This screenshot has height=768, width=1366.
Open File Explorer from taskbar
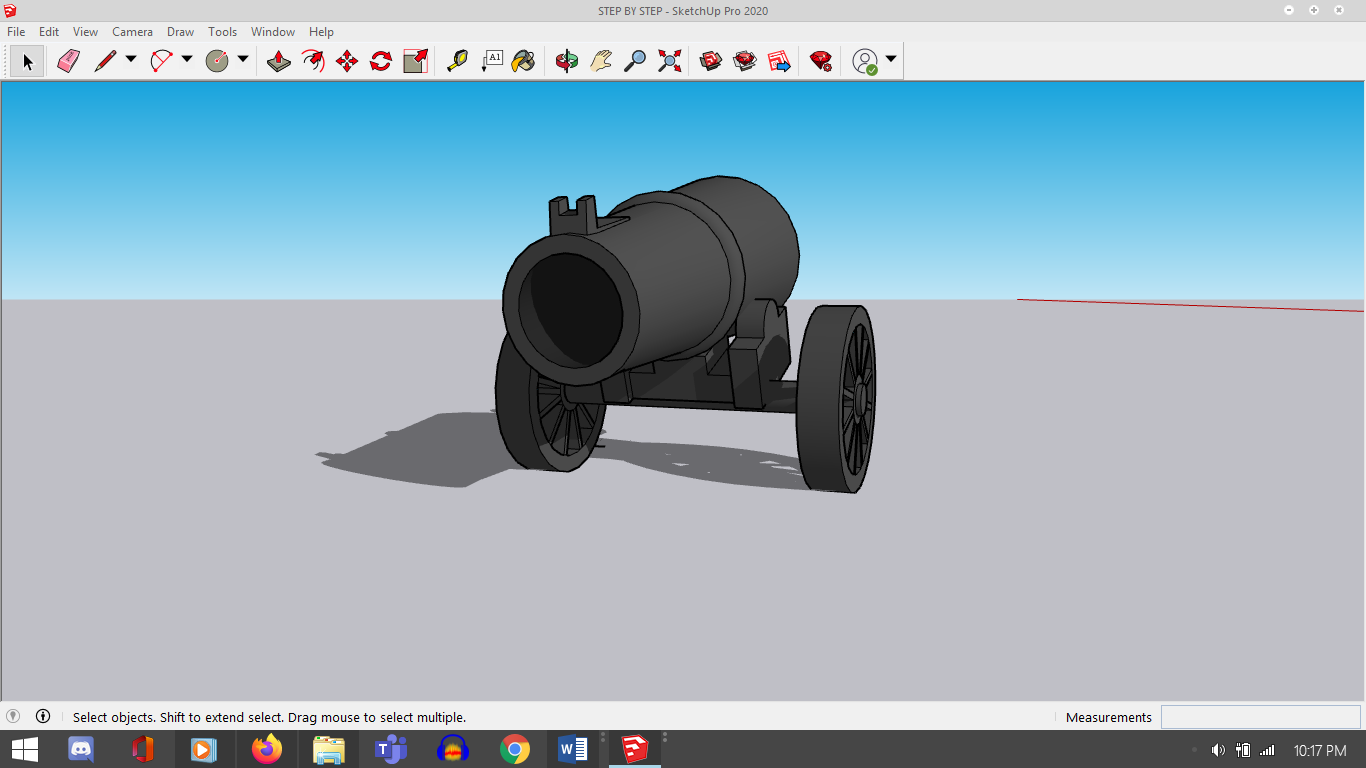(x=329, y=749)
